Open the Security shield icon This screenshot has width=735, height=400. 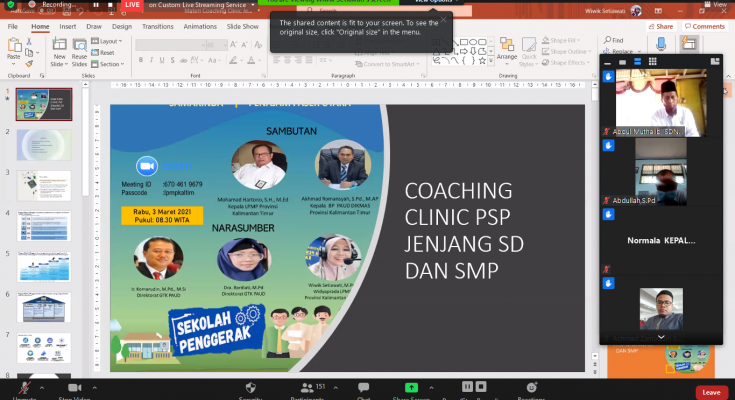click(250, 387)
